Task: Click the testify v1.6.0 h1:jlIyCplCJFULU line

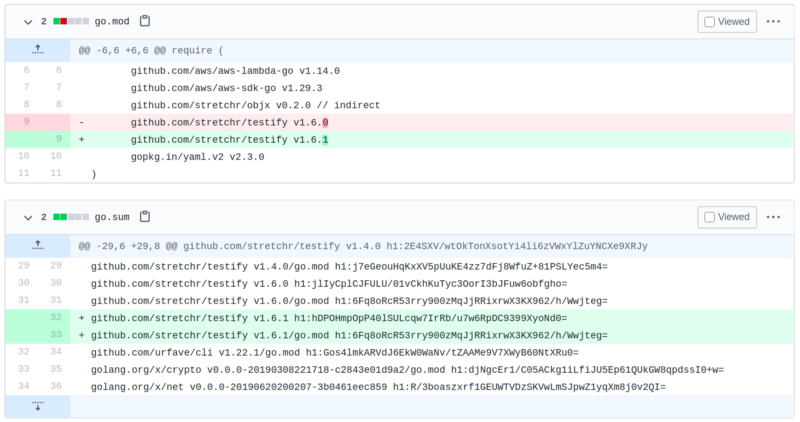Action: [x=400, y=283]
